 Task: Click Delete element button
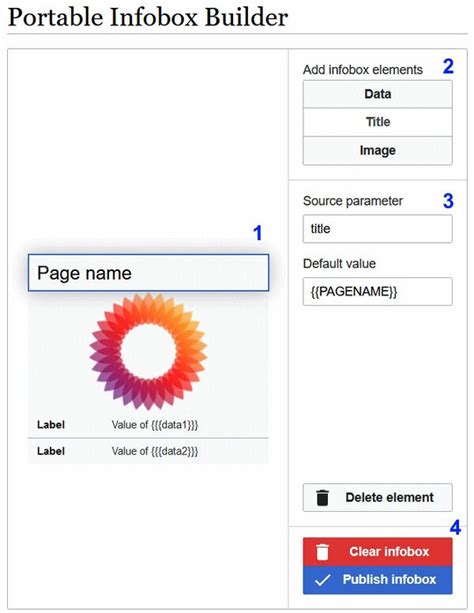pyautogui.click(x=377, y=498)
